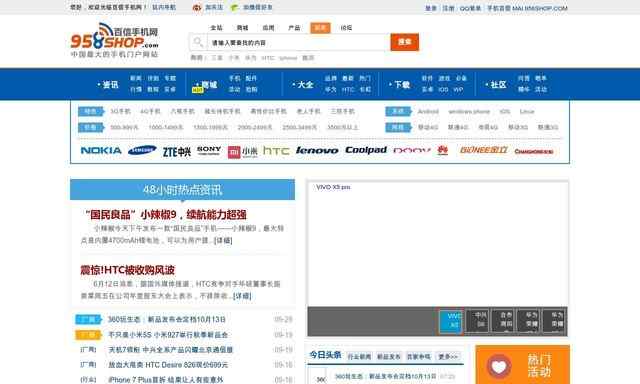Open headline 小辣椒9 续航能力超强

point(166,215)
